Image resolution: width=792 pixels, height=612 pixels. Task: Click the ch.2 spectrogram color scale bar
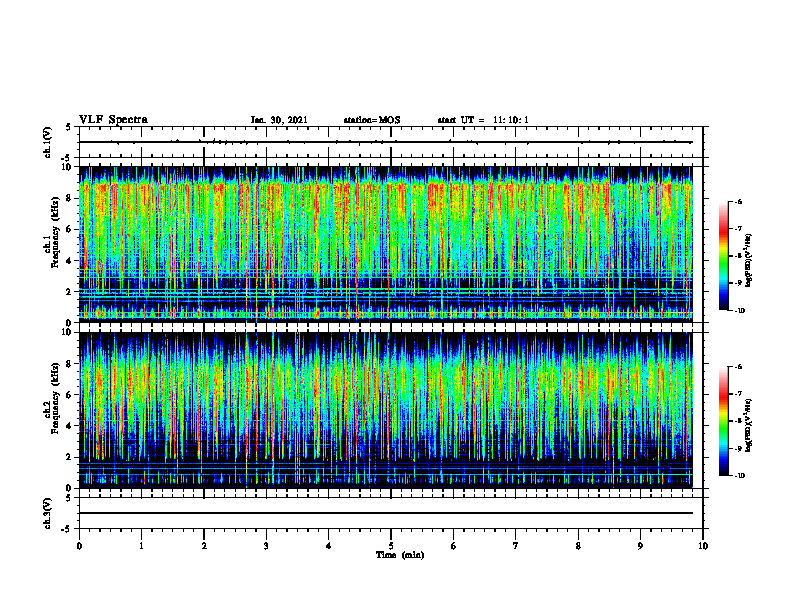[x=723, y=421]
